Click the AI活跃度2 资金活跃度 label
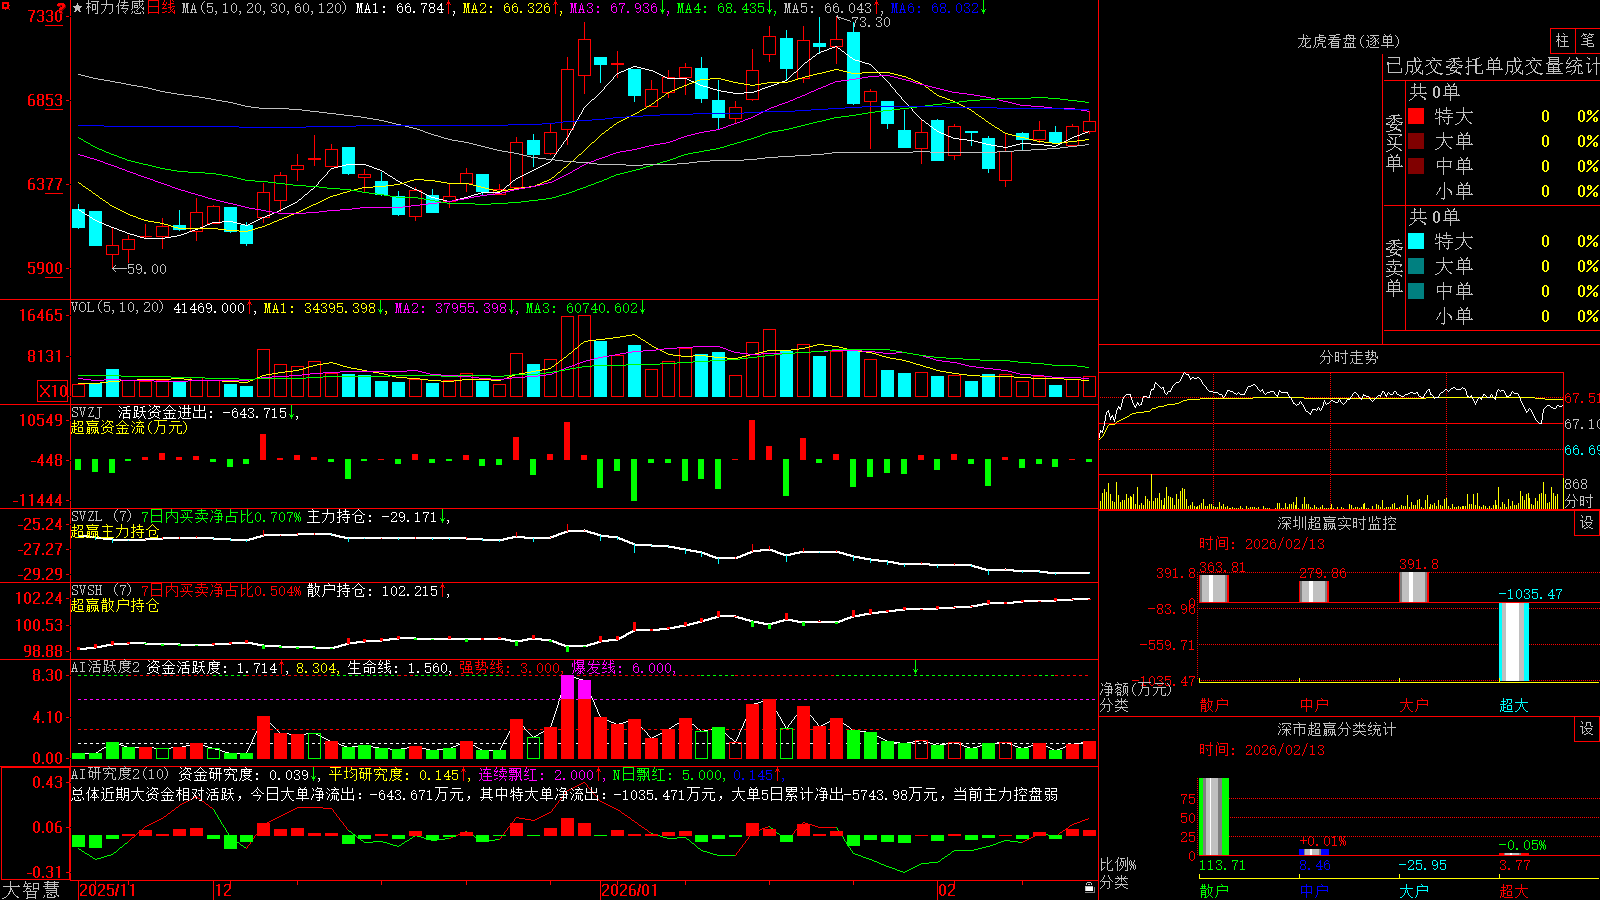The width and height of the screenshot is (1600, 900). [149, 668]
